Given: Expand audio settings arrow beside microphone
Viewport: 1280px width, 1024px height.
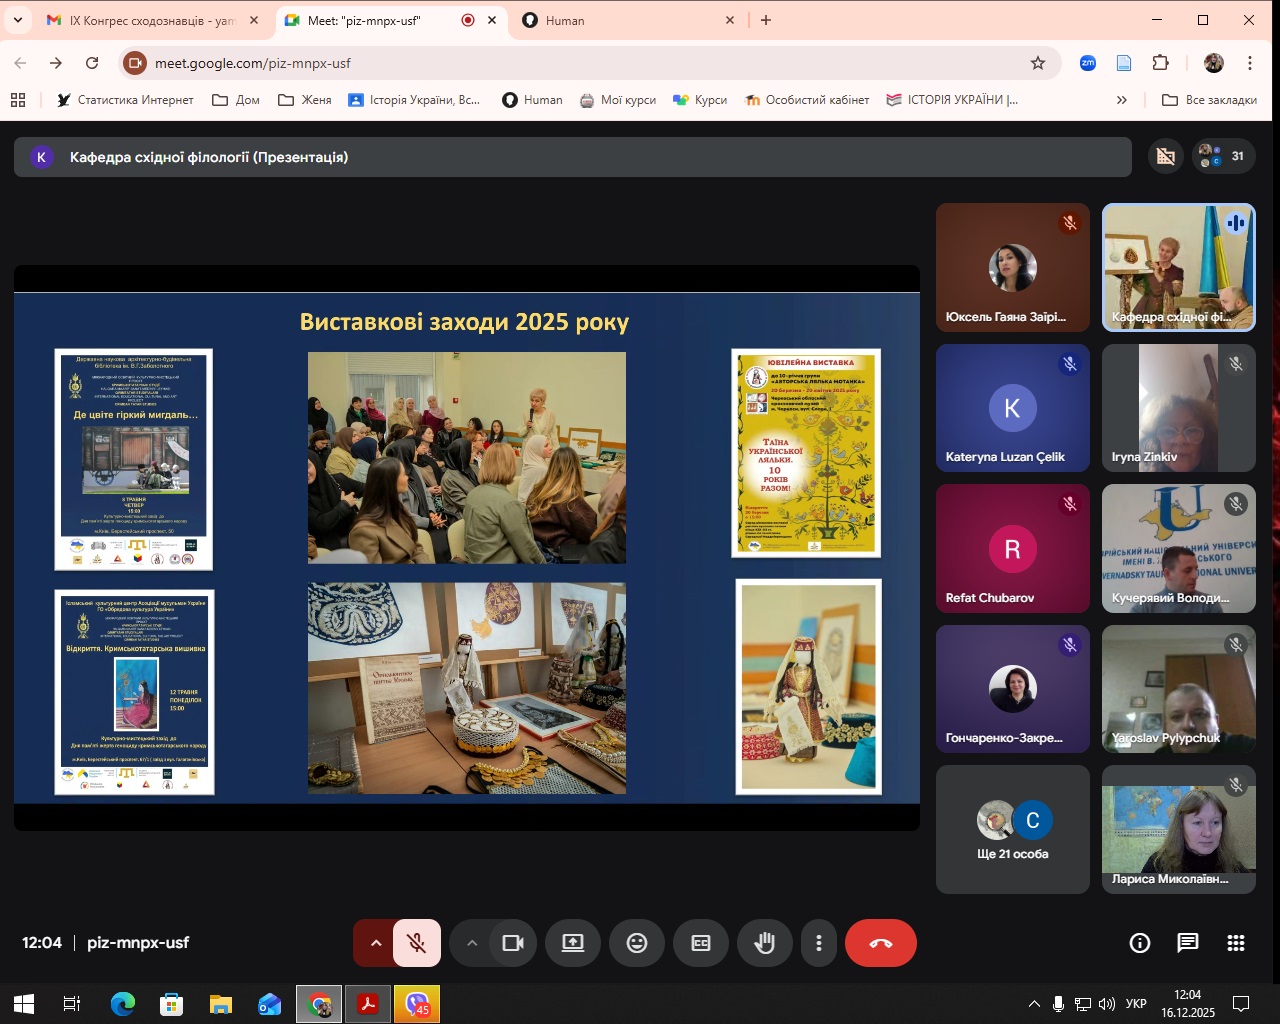Looking at the screenshot, I should coord(376,943).
